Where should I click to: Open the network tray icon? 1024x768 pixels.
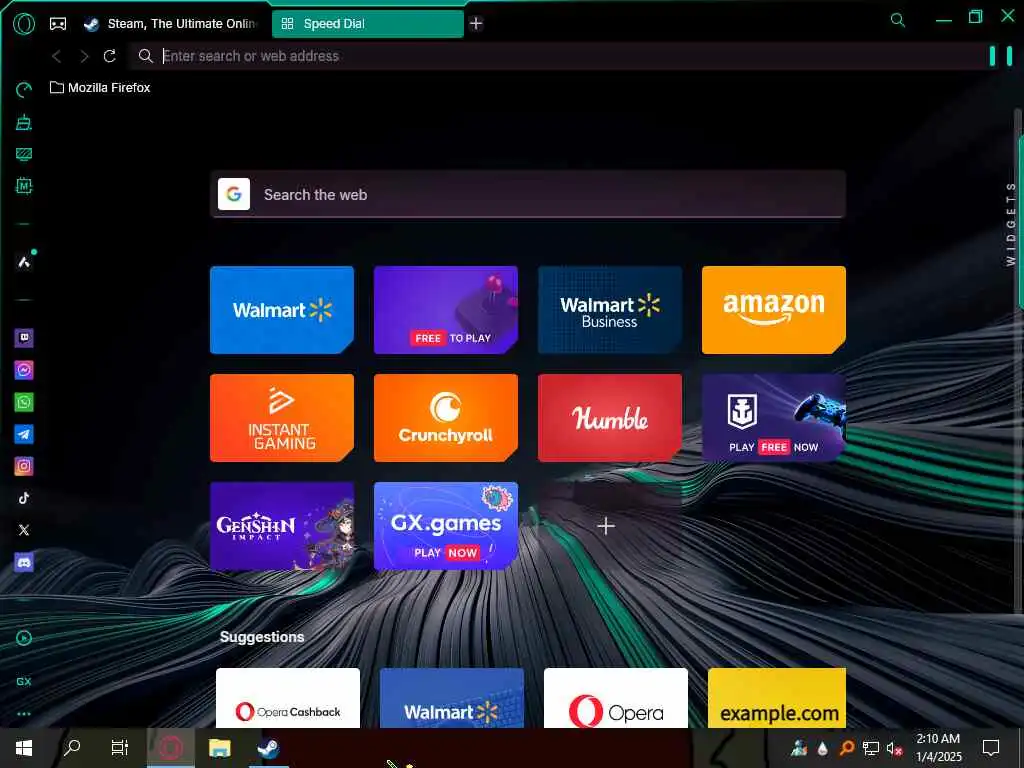point(871,748)
